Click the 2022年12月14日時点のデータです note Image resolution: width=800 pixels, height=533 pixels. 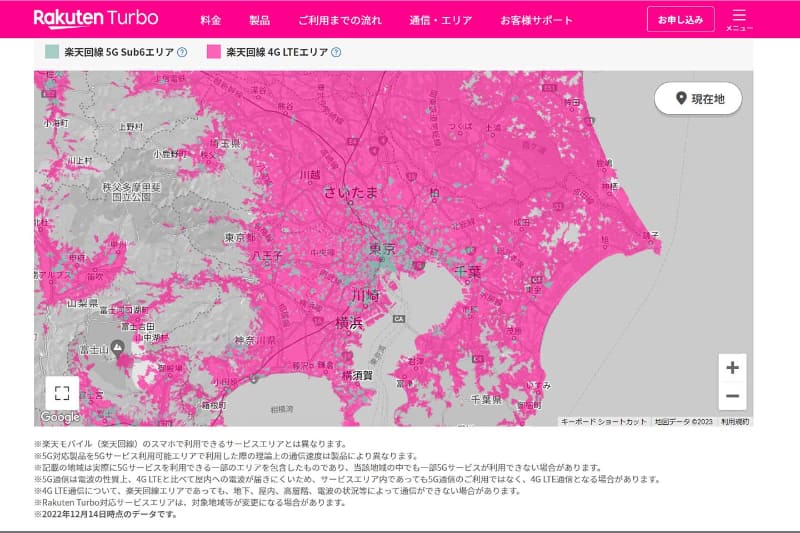tap(106, 514)
